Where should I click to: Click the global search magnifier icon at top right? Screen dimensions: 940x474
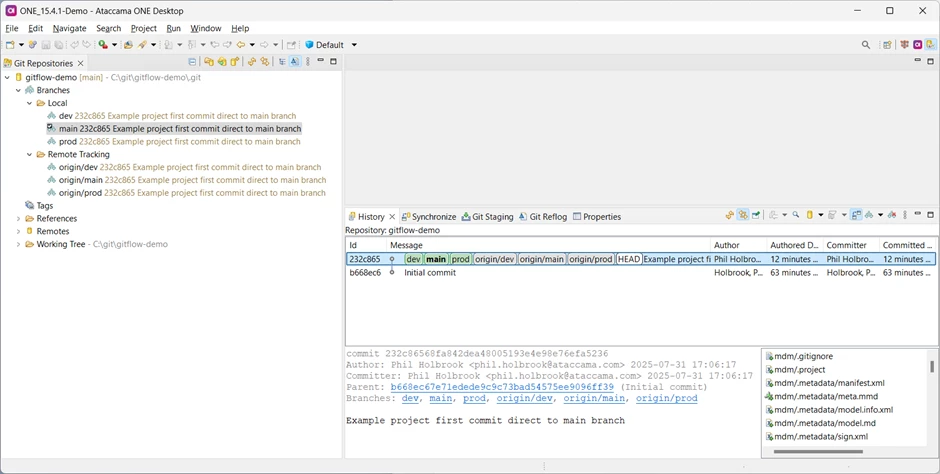(866, 45)
